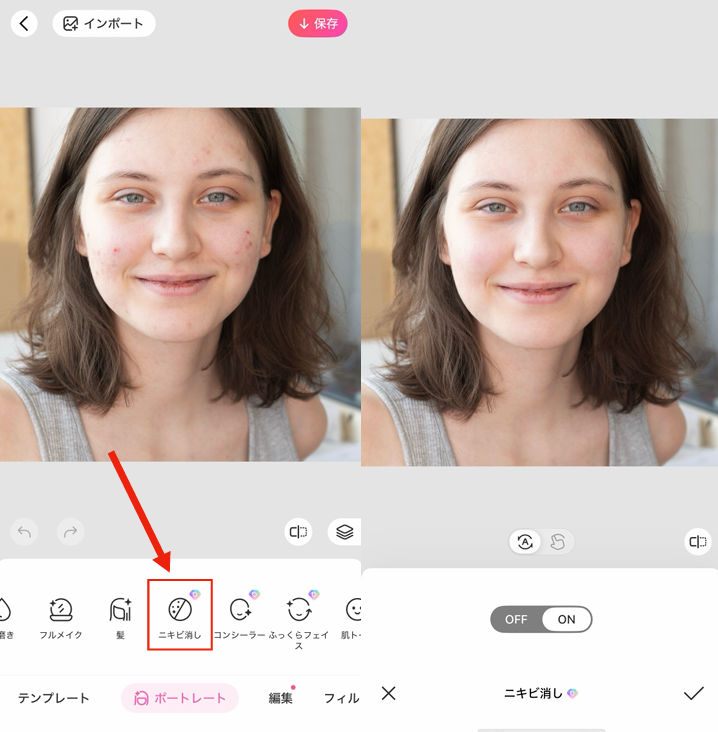The image size is (718, 732).
Task: Open the インポート import button
Action: click(x=104, y=24)
